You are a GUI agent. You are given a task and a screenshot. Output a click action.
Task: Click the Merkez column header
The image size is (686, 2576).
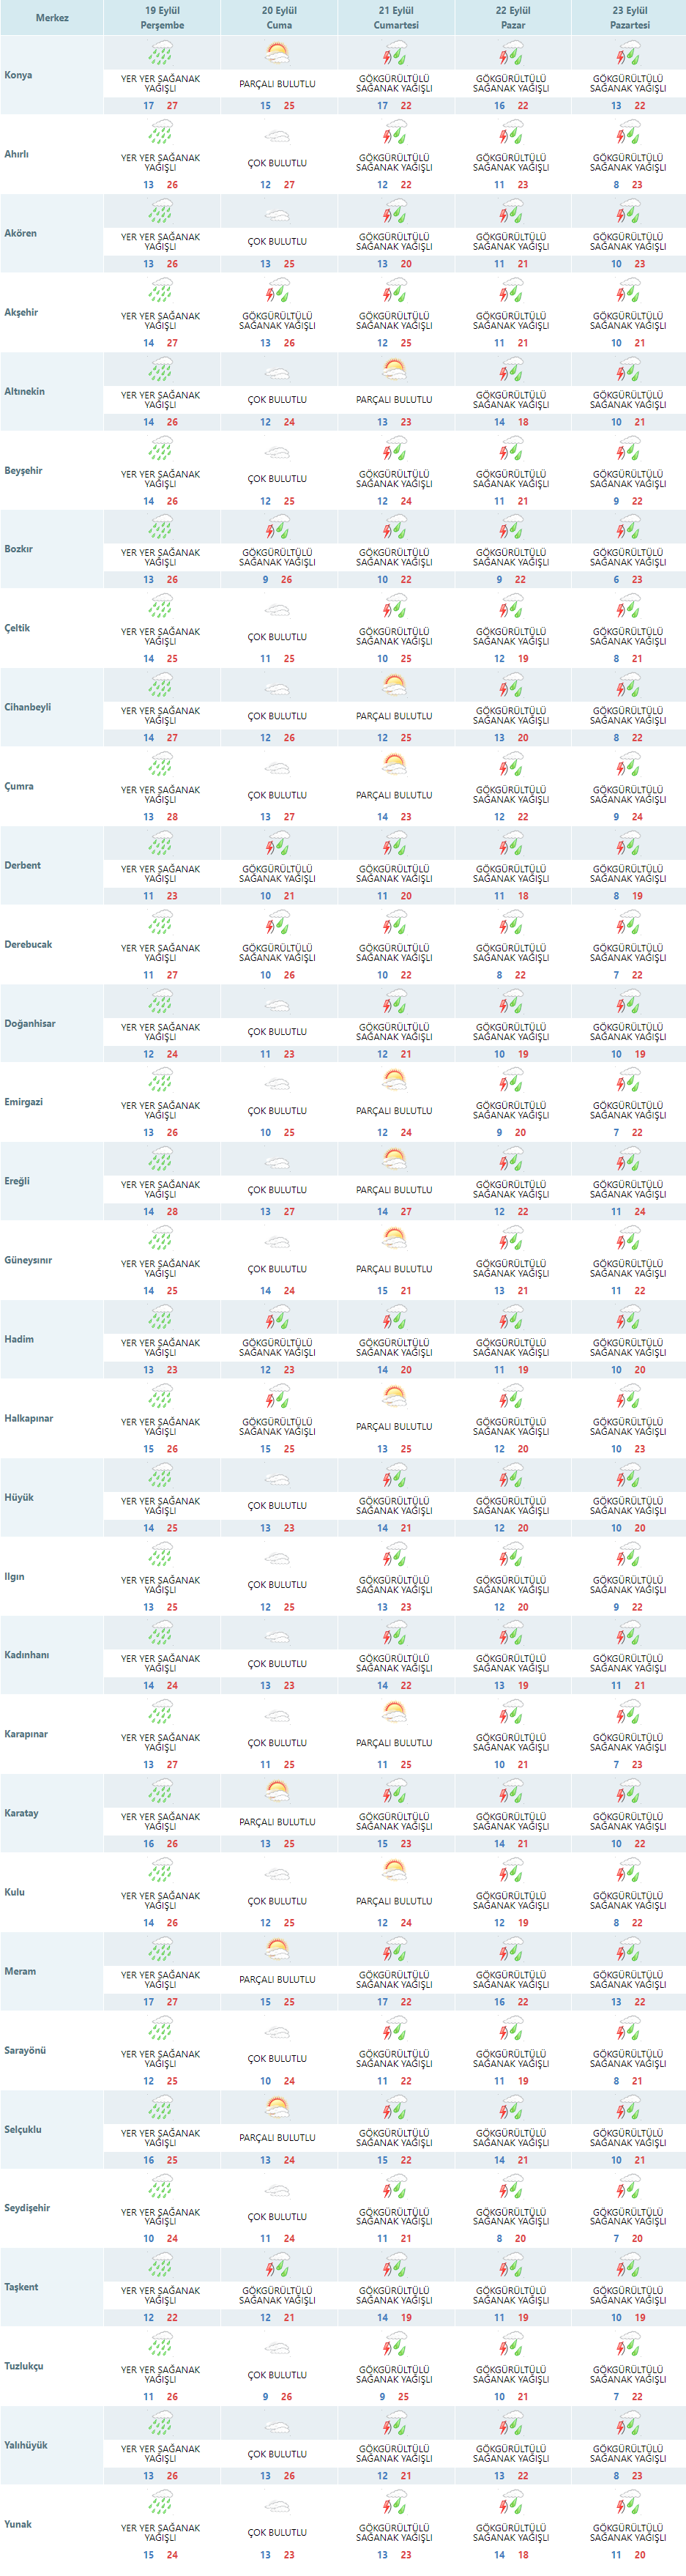pos(52,18)
